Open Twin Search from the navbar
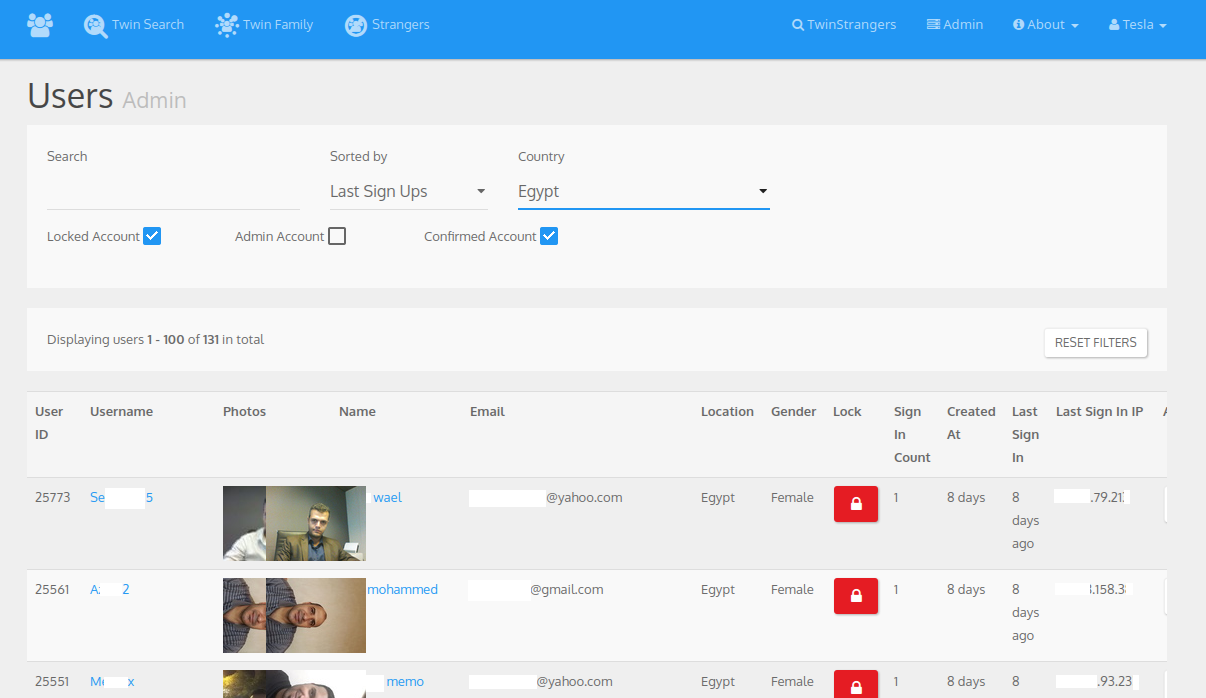 (x=134, y=25)
